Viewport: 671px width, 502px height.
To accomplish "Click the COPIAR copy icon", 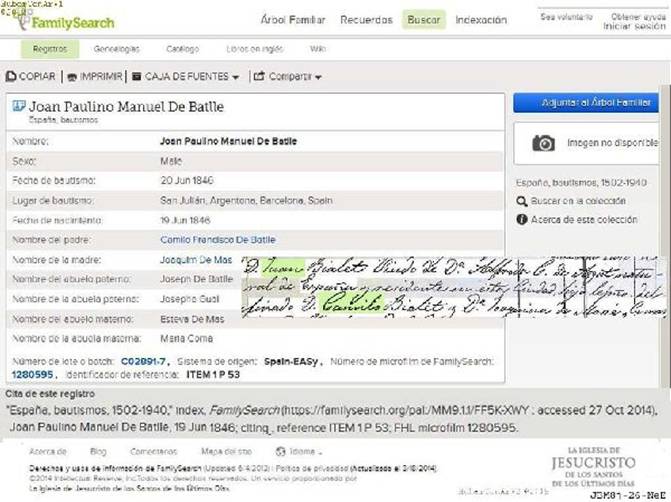I will click(12, 76).
